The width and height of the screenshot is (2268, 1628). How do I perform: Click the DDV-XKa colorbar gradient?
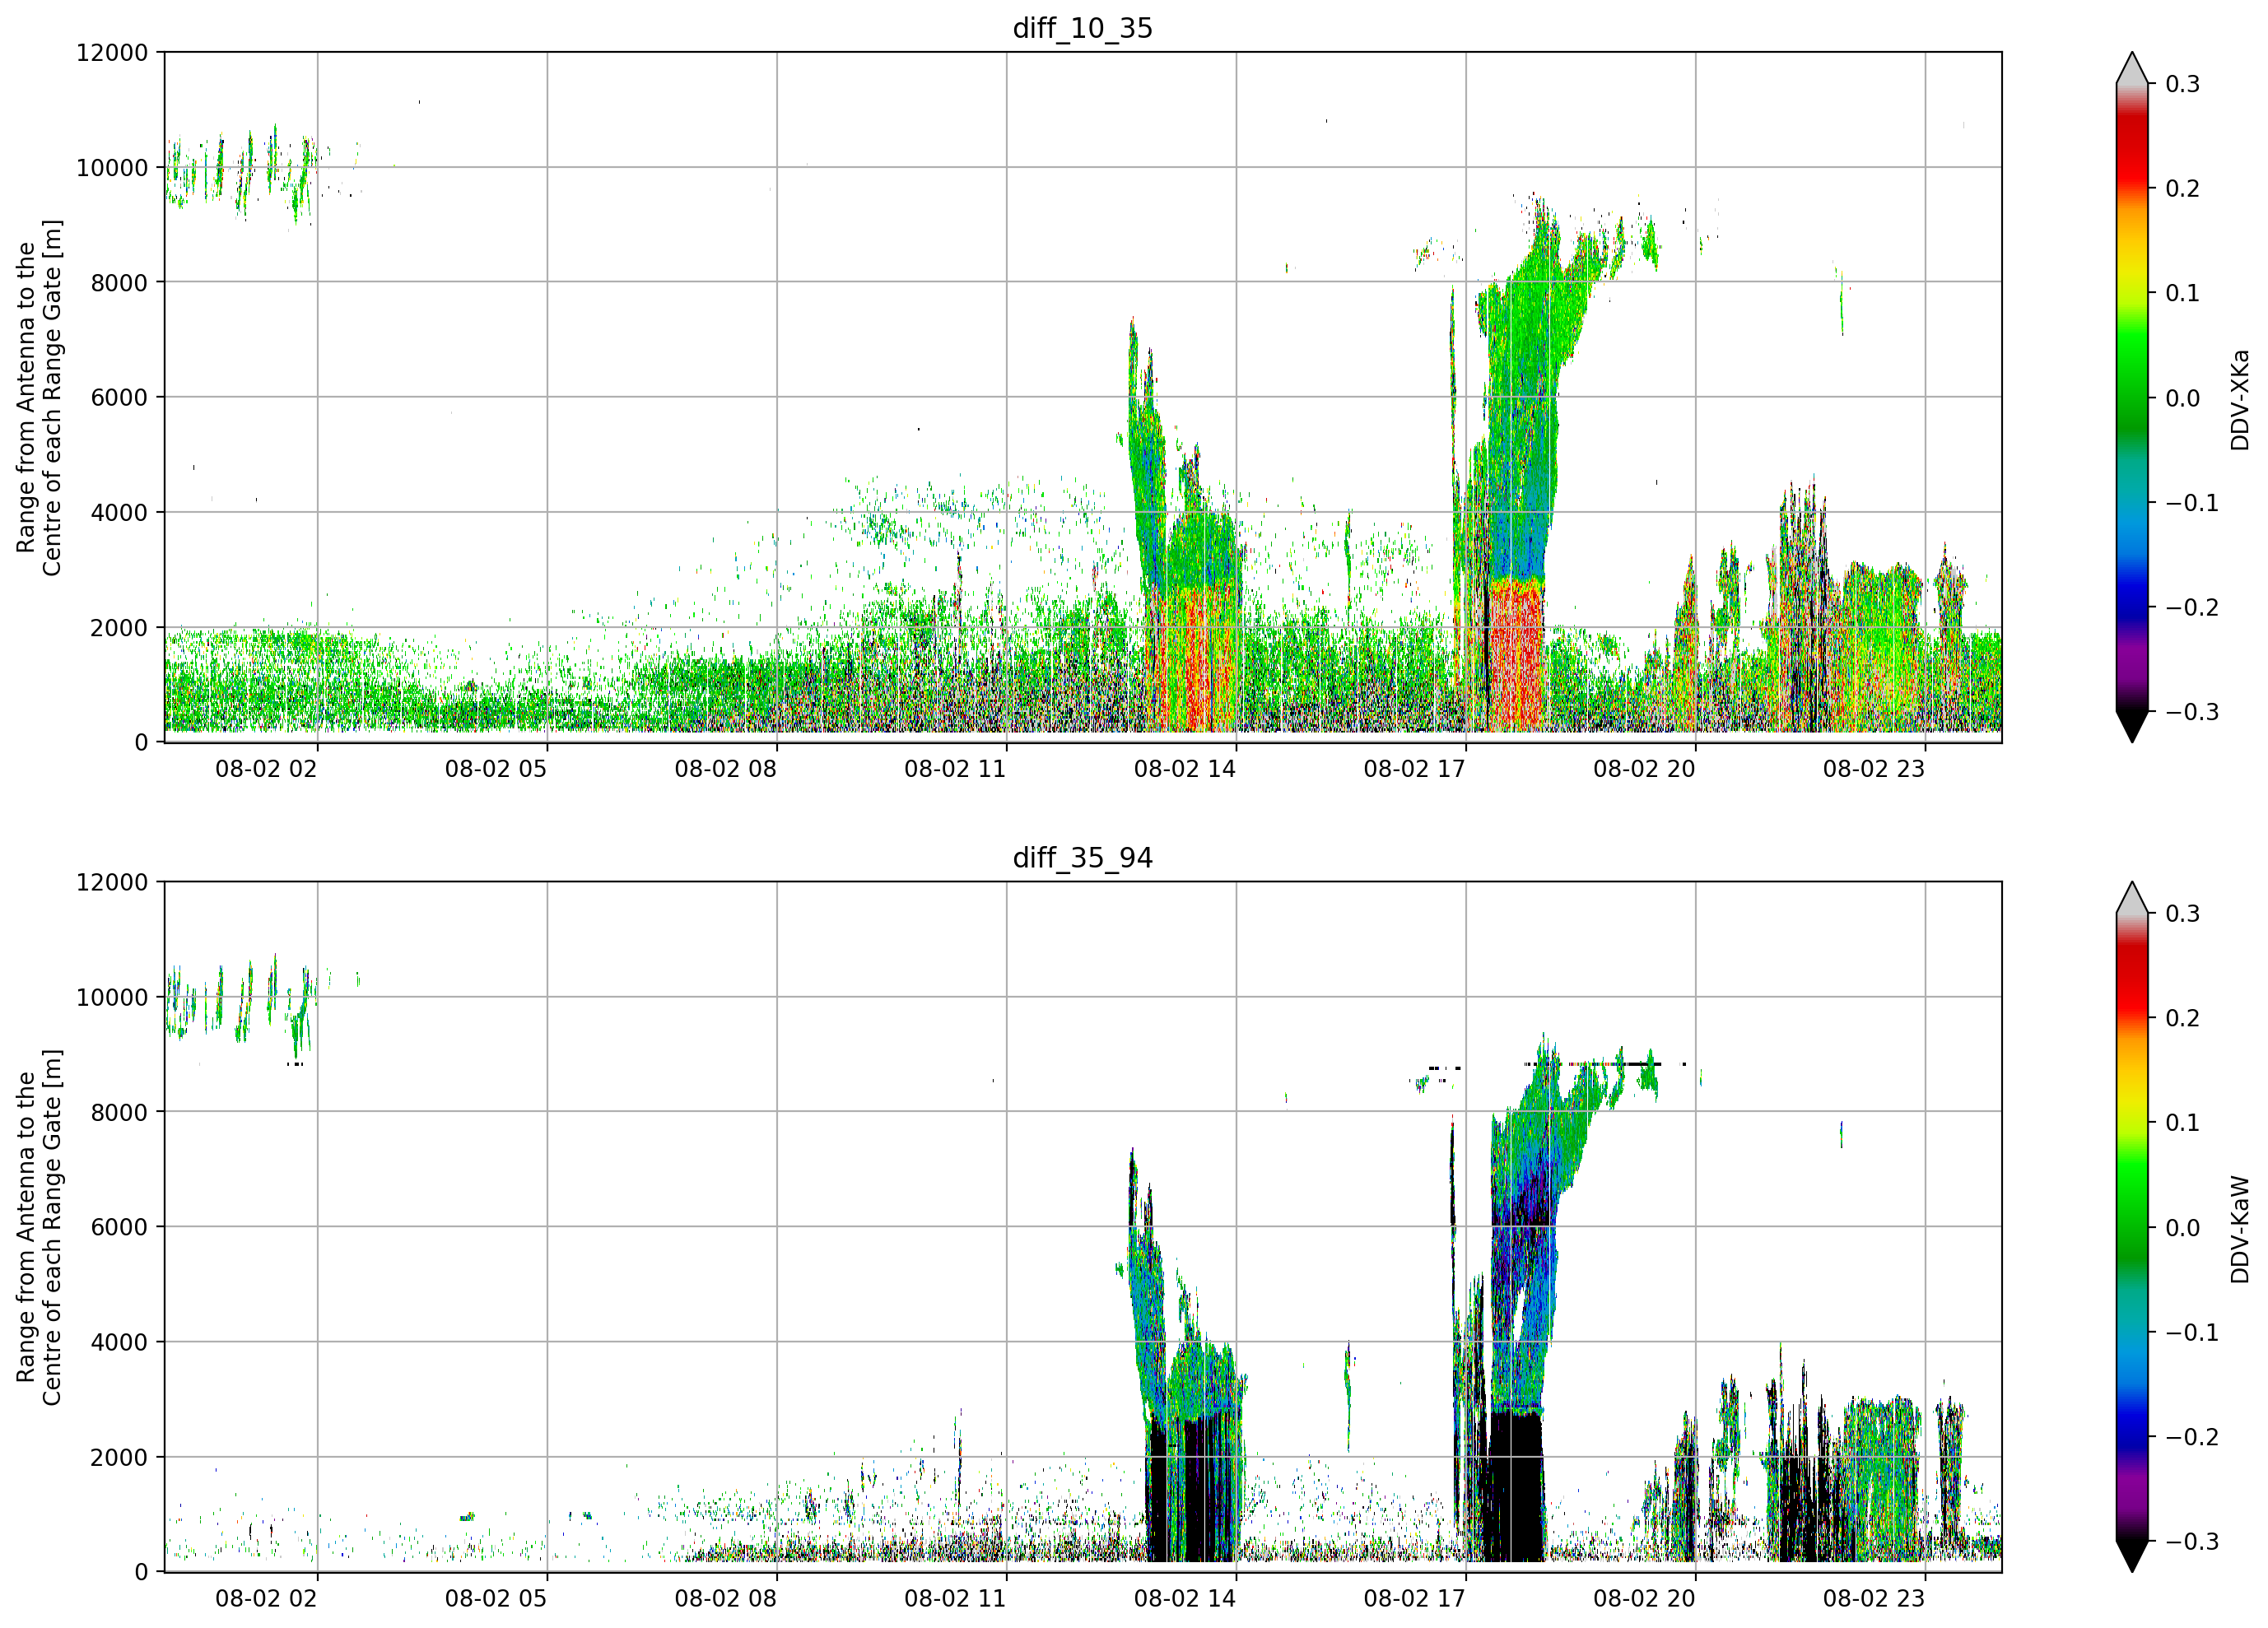(2132, 398)
